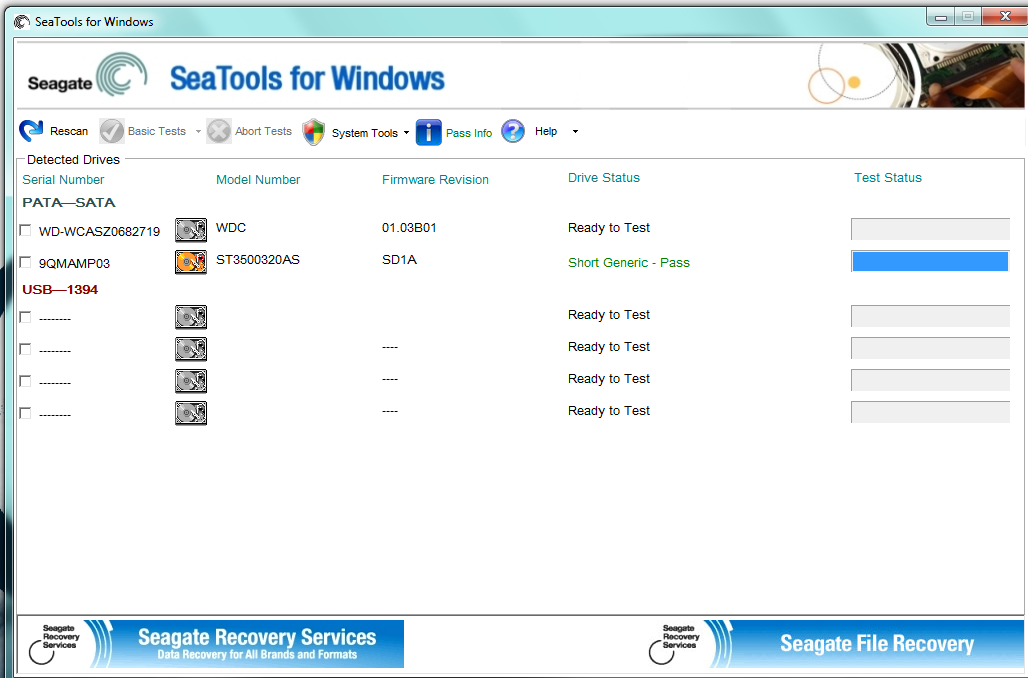Viewport: 1028px width, 678px height.
Task: Check the 9QMAMP03 drive checkbox
Action: [x=26, y=262]
